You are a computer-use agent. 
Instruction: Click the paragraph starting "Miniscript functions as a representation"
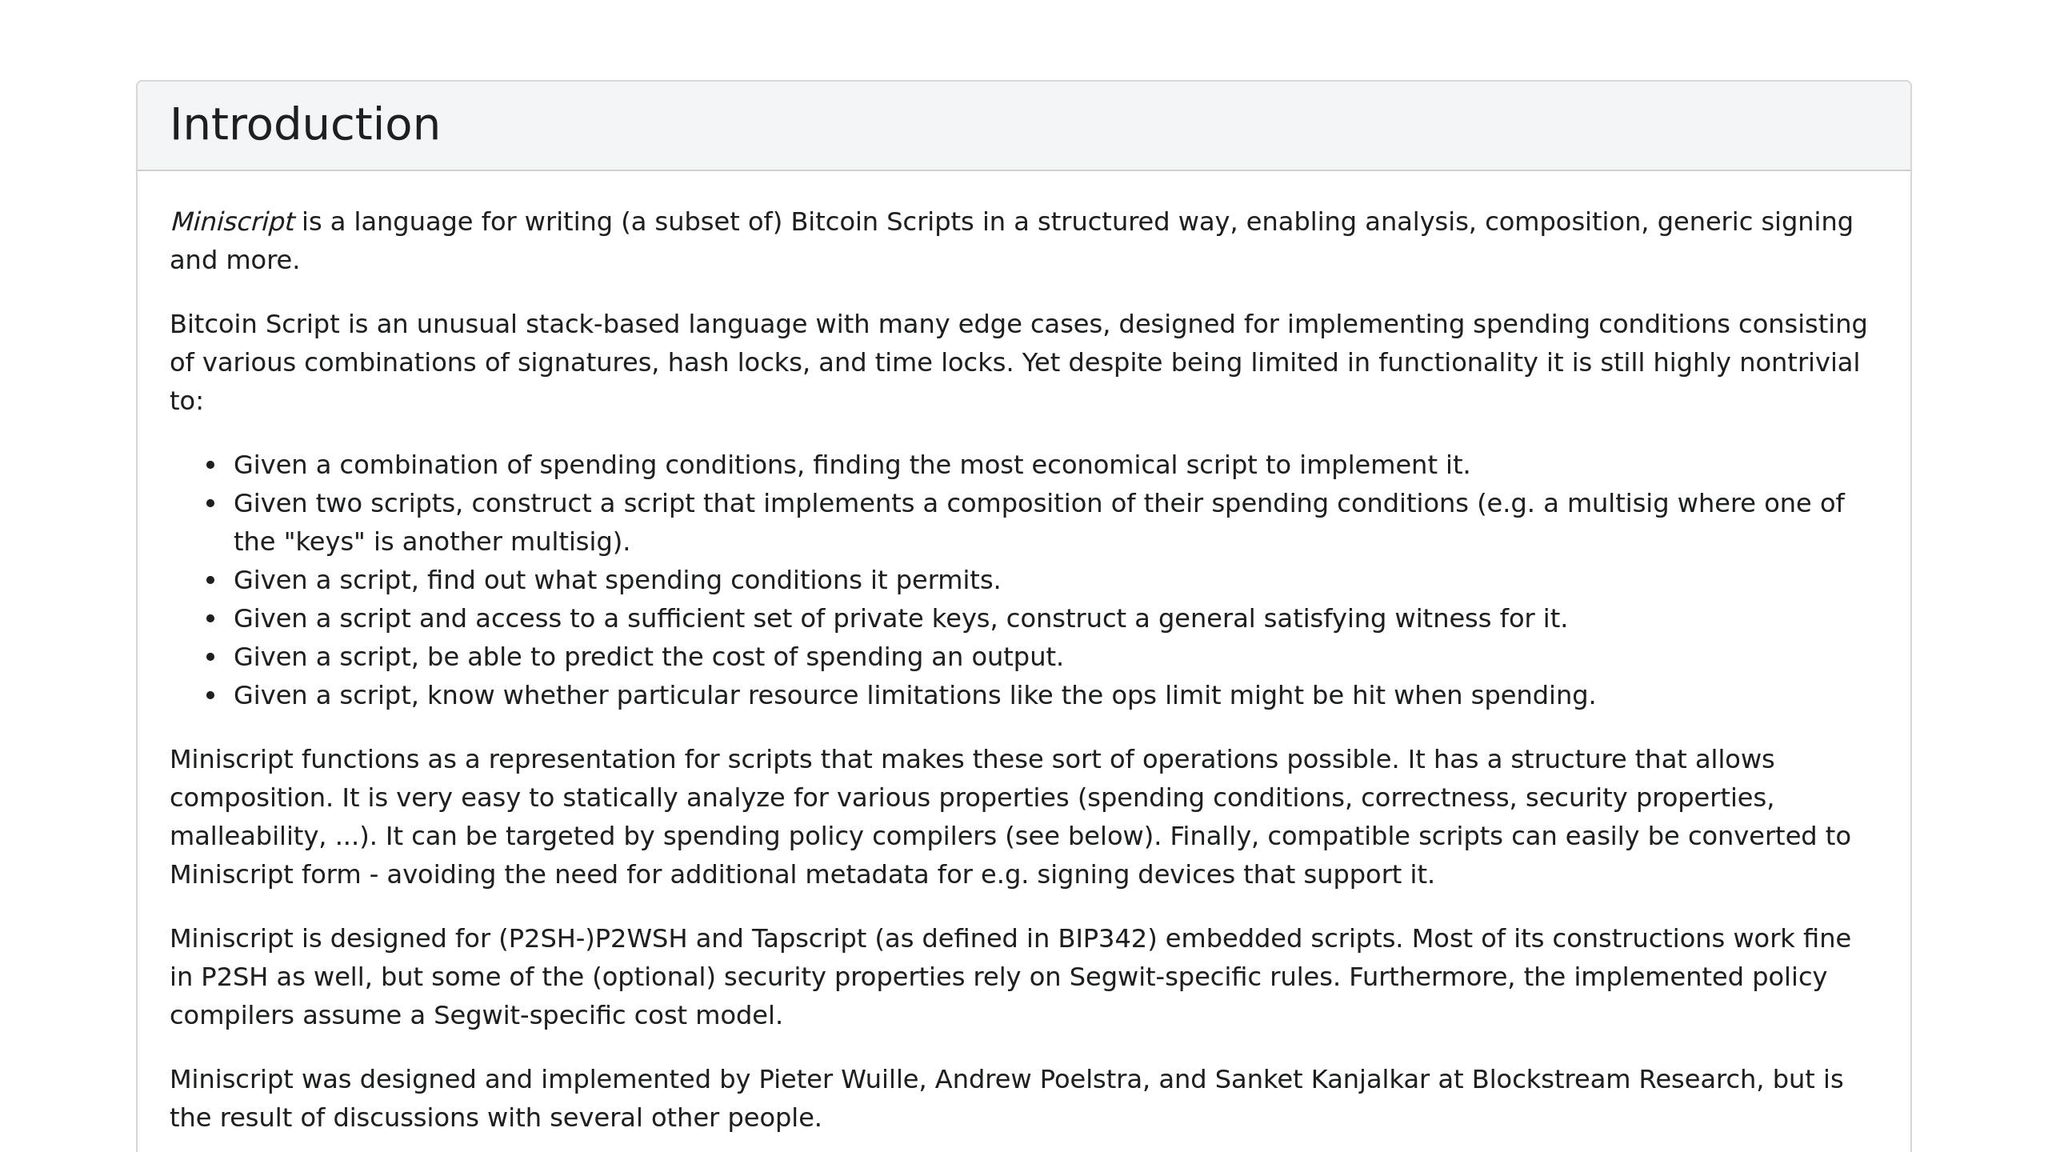click(1010, 817)
